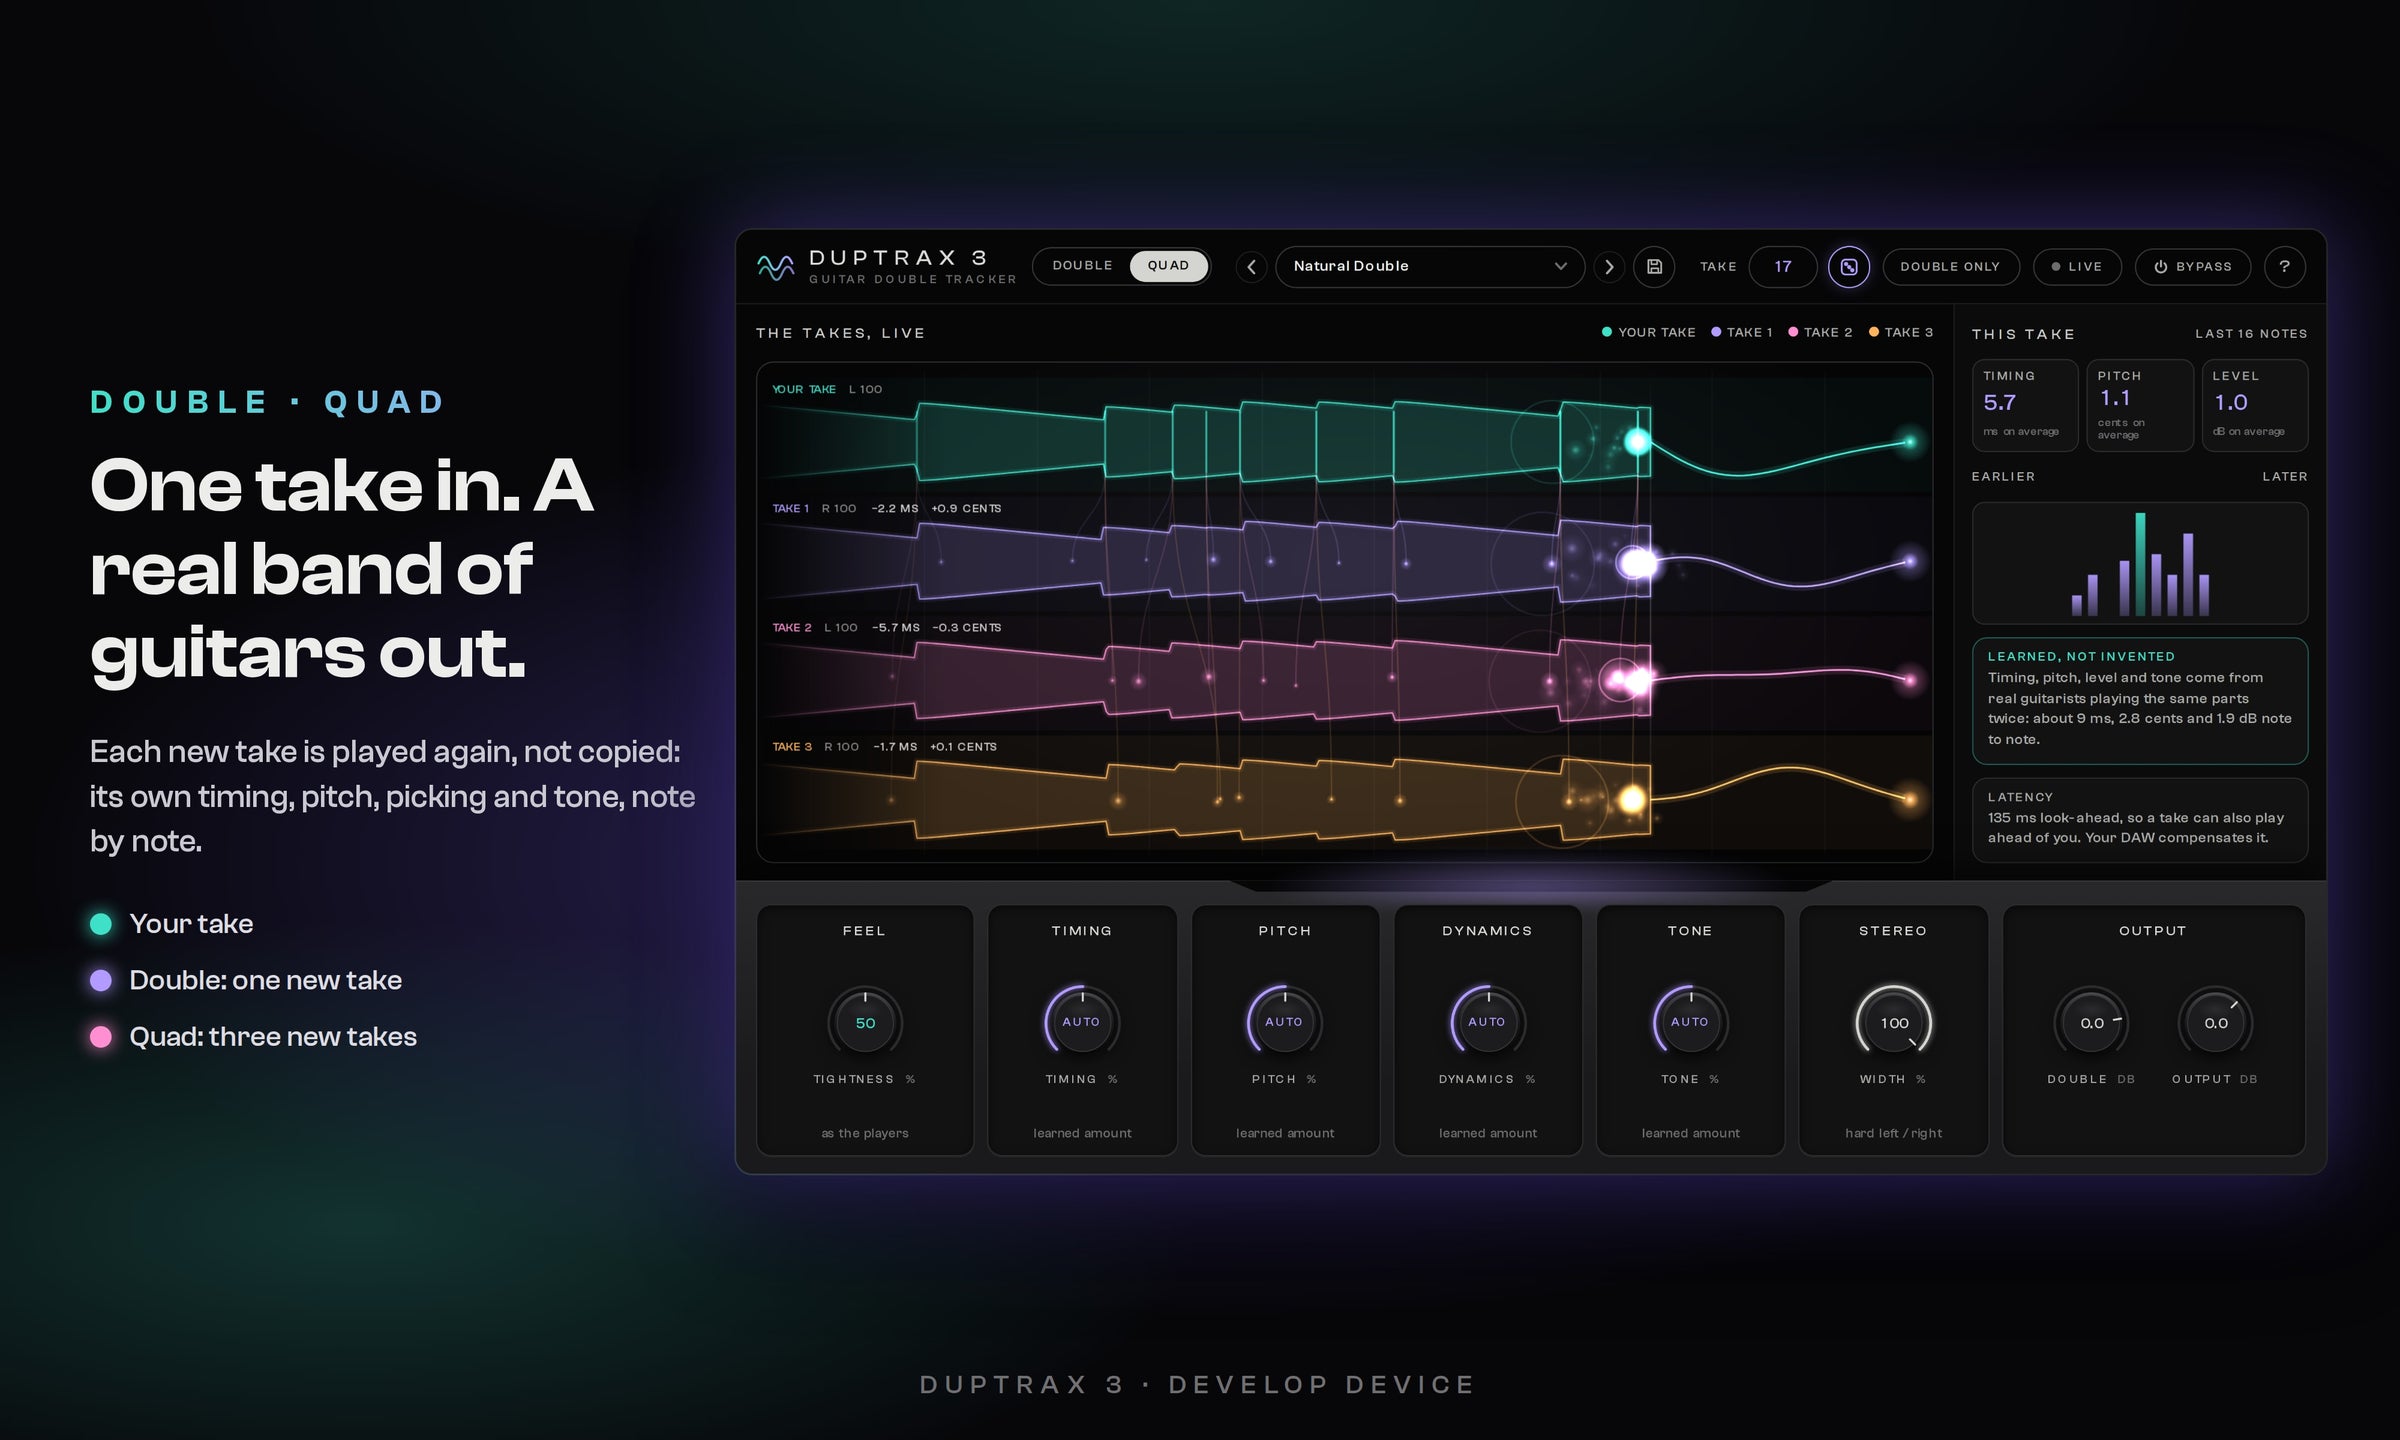Click the OUTPUT panel heading
The width and height of the screenshot is (2400, 1440).
pos(2152,931)
